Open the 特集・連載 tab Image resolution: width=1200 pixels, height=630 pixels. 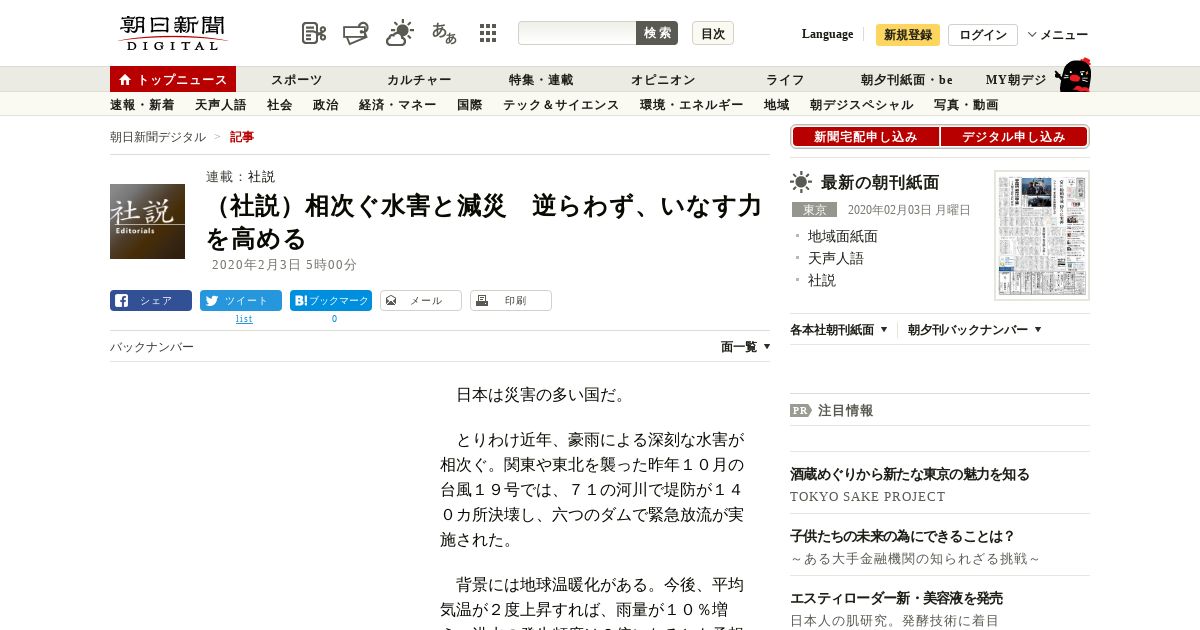coord(541,80)
